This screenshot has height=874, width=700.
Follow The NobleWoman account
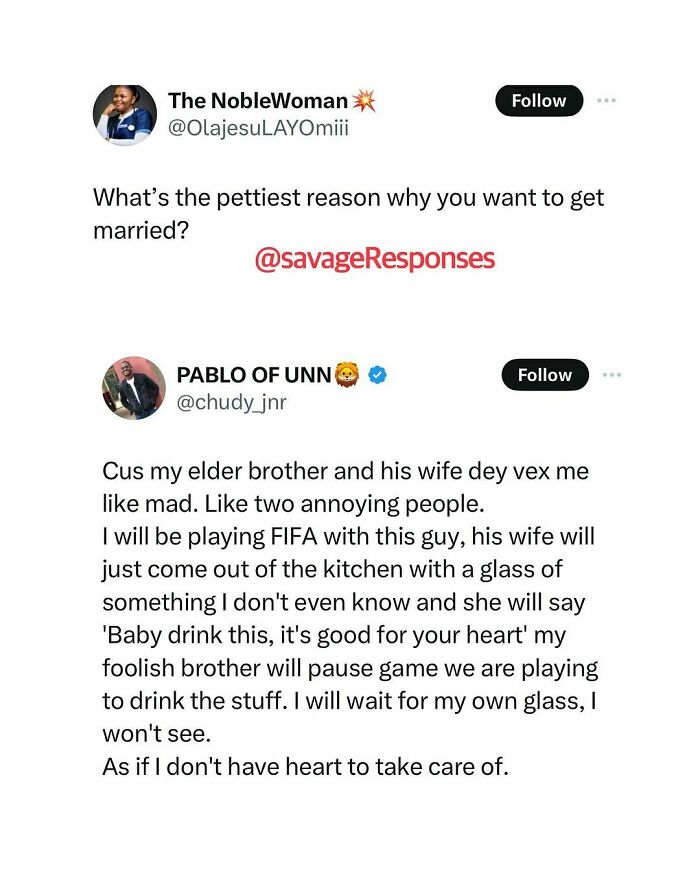click(x=539, y=100)
